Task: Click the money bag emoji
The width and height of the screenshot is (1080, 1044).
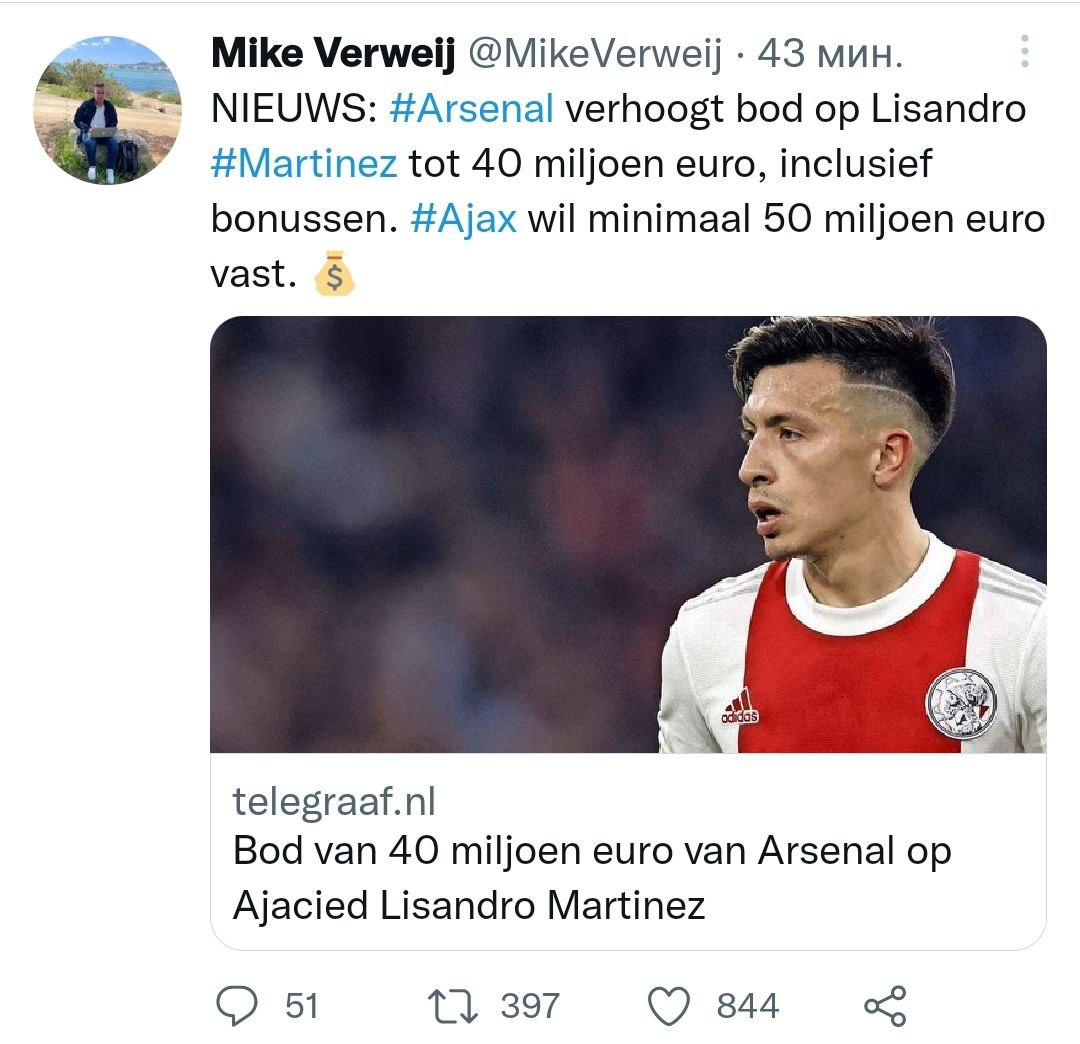Action: point(334,273)
